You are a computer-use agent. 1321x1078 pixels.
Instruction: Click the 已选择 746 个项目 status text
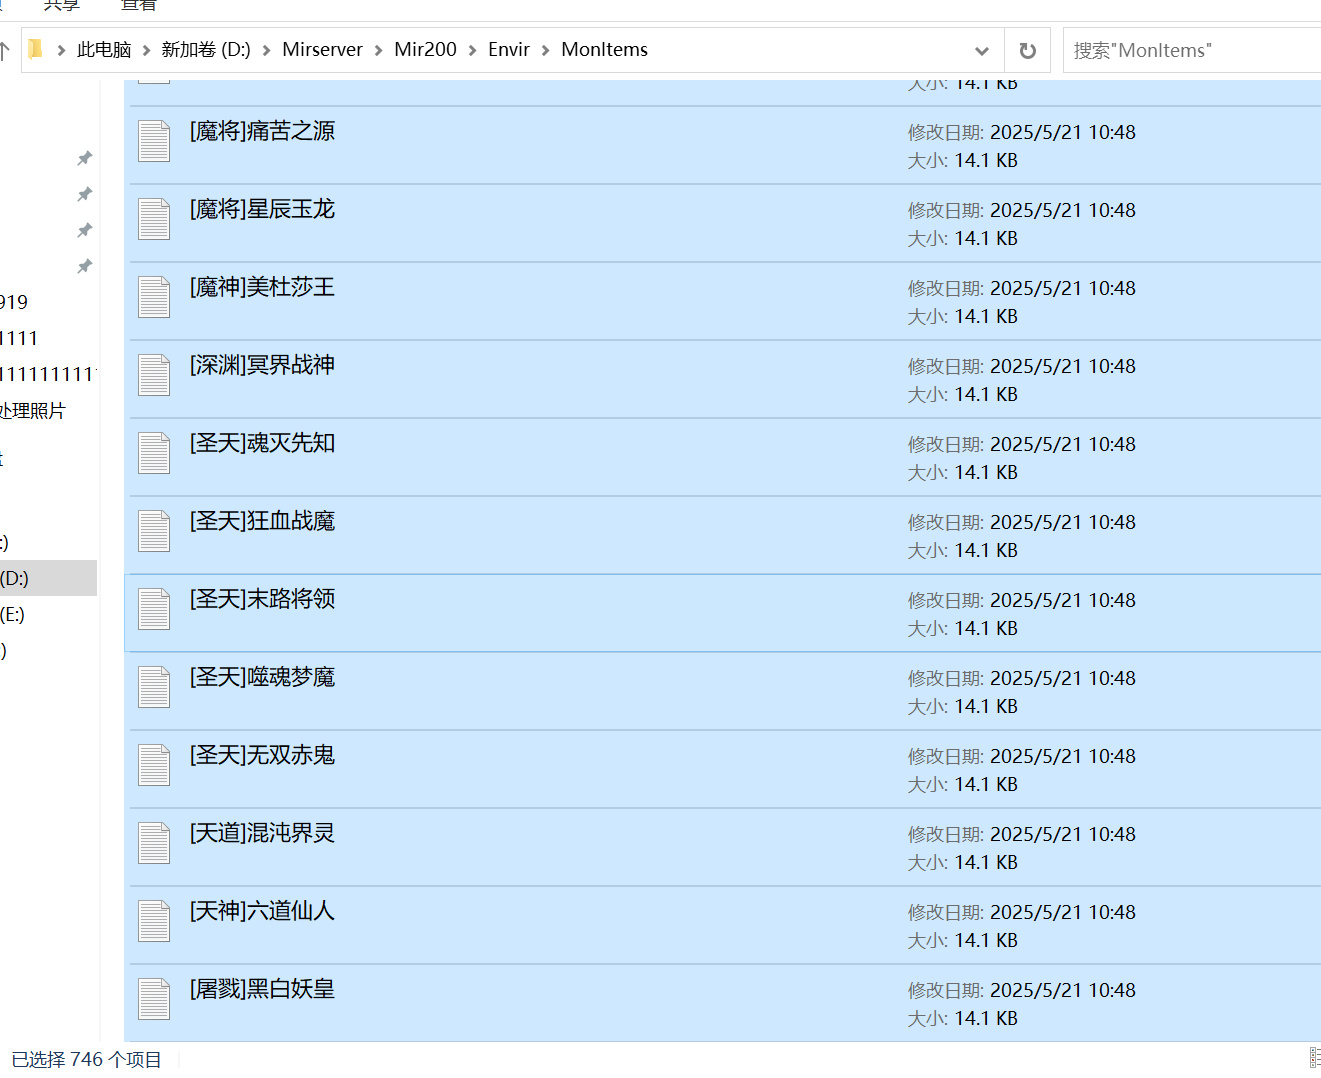(x=86, y=1059)
